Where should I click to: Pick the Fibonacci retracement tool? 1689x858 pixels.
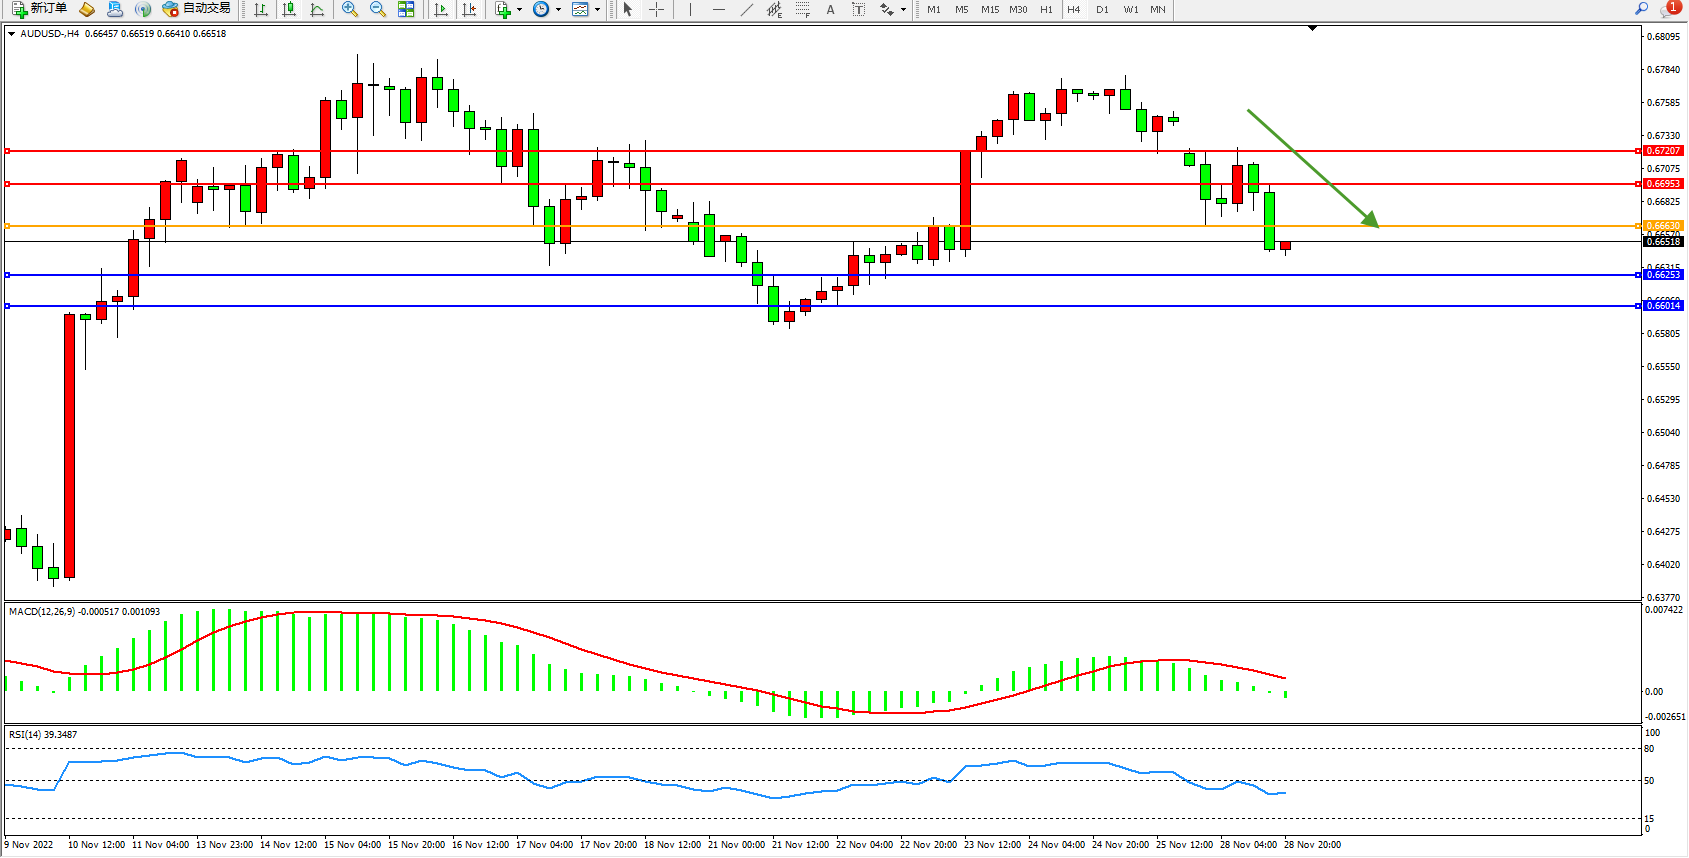[x=802, y=9]
